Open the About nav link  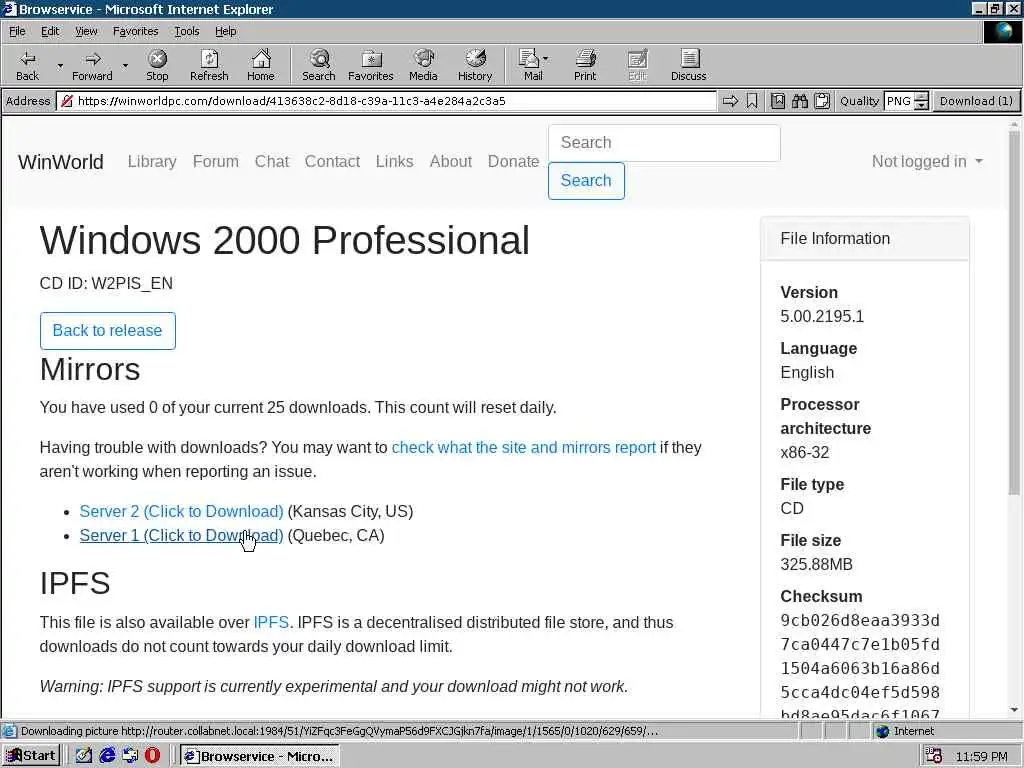451,161
